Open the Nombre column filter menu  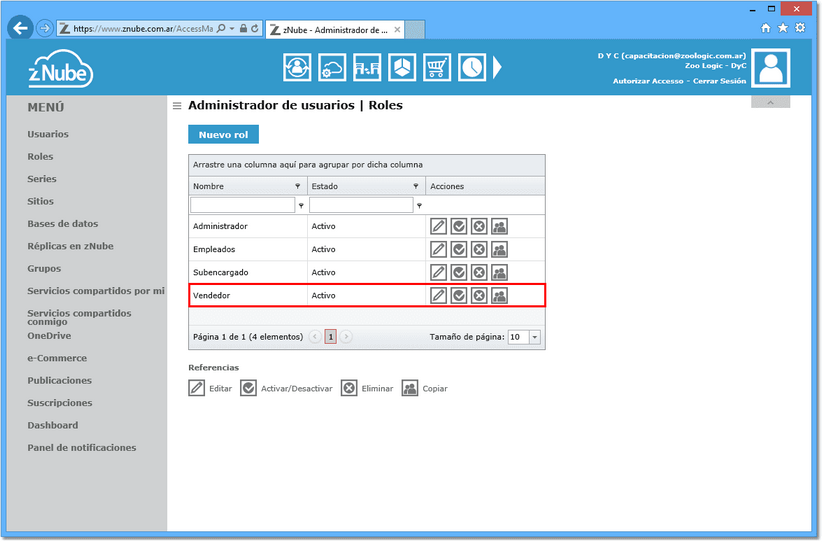point(298,186)
